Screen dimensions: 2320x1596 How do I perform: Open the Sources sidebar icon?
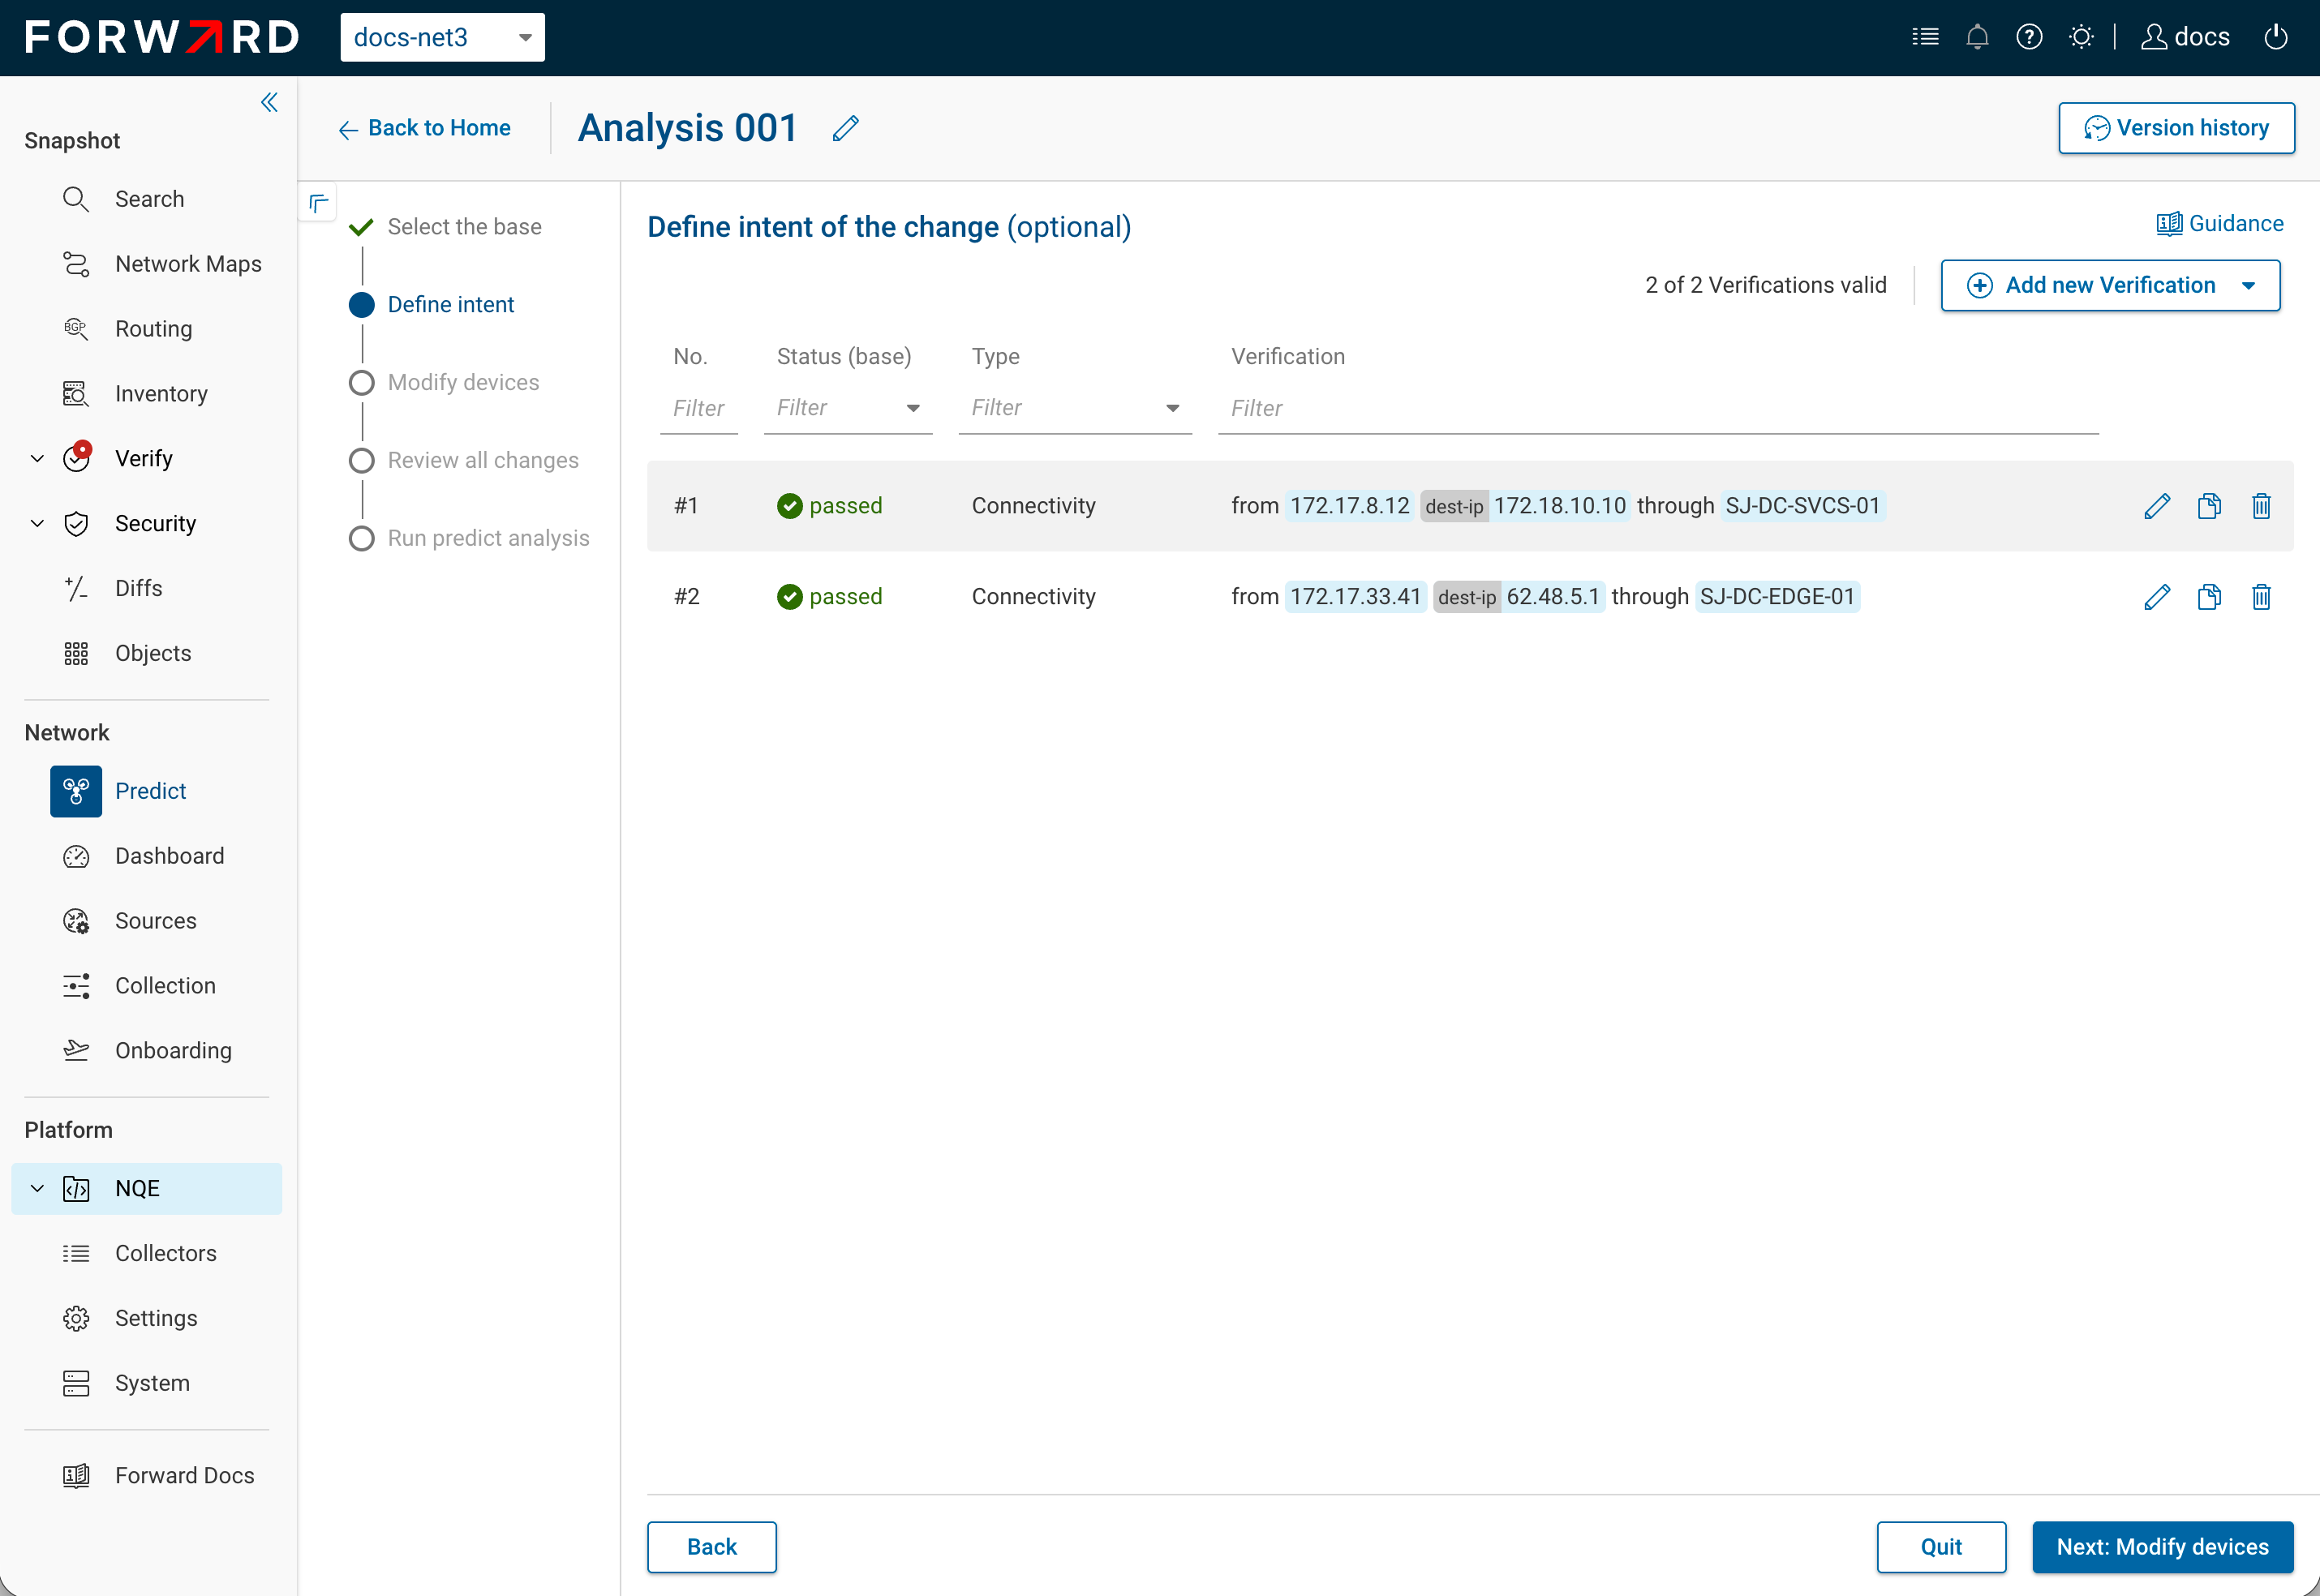tap(76, 921)
